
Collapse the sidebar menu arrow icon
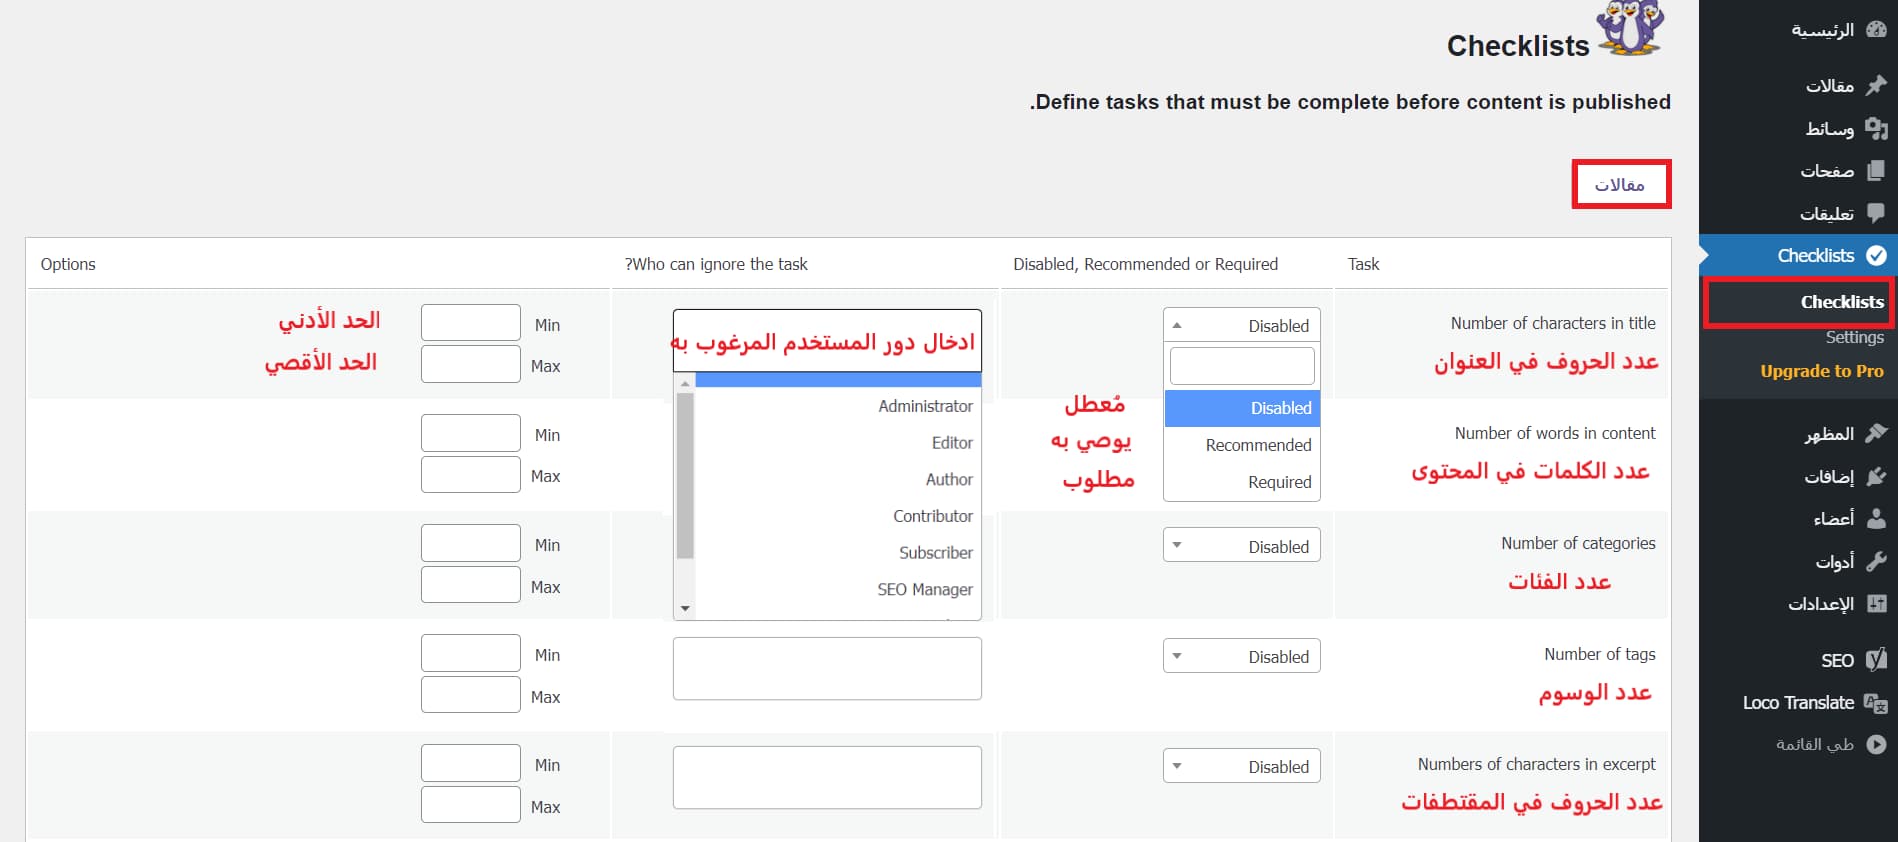click(1876, 744)
